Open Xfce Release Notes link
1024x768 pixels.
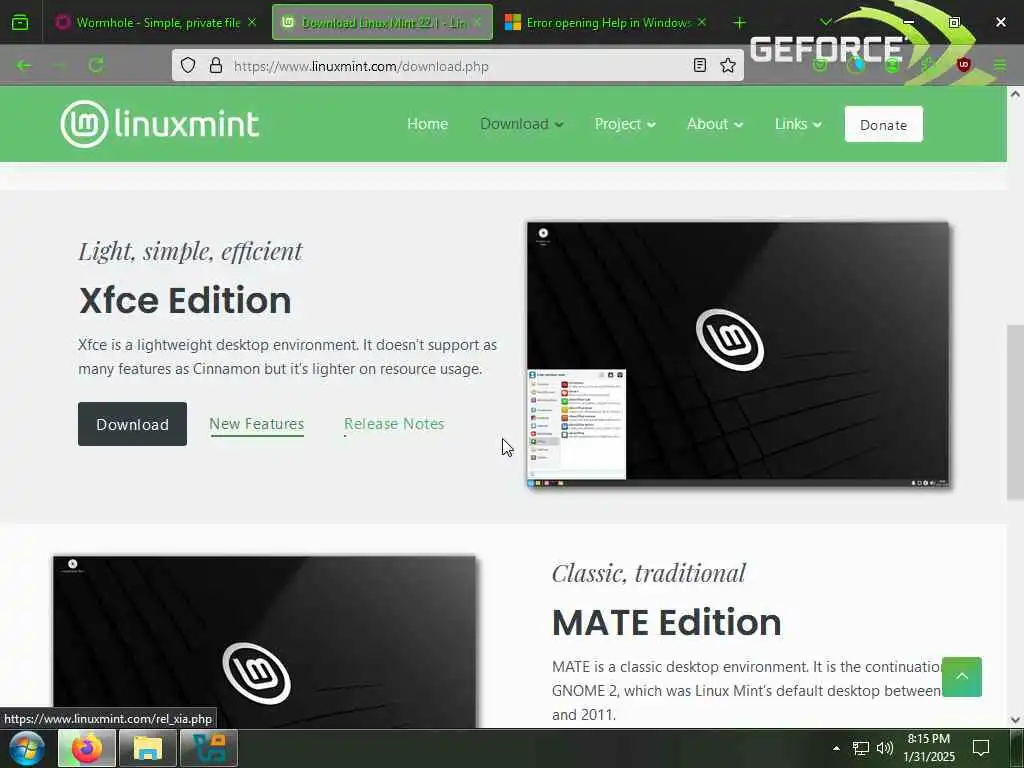click(394, 424)
